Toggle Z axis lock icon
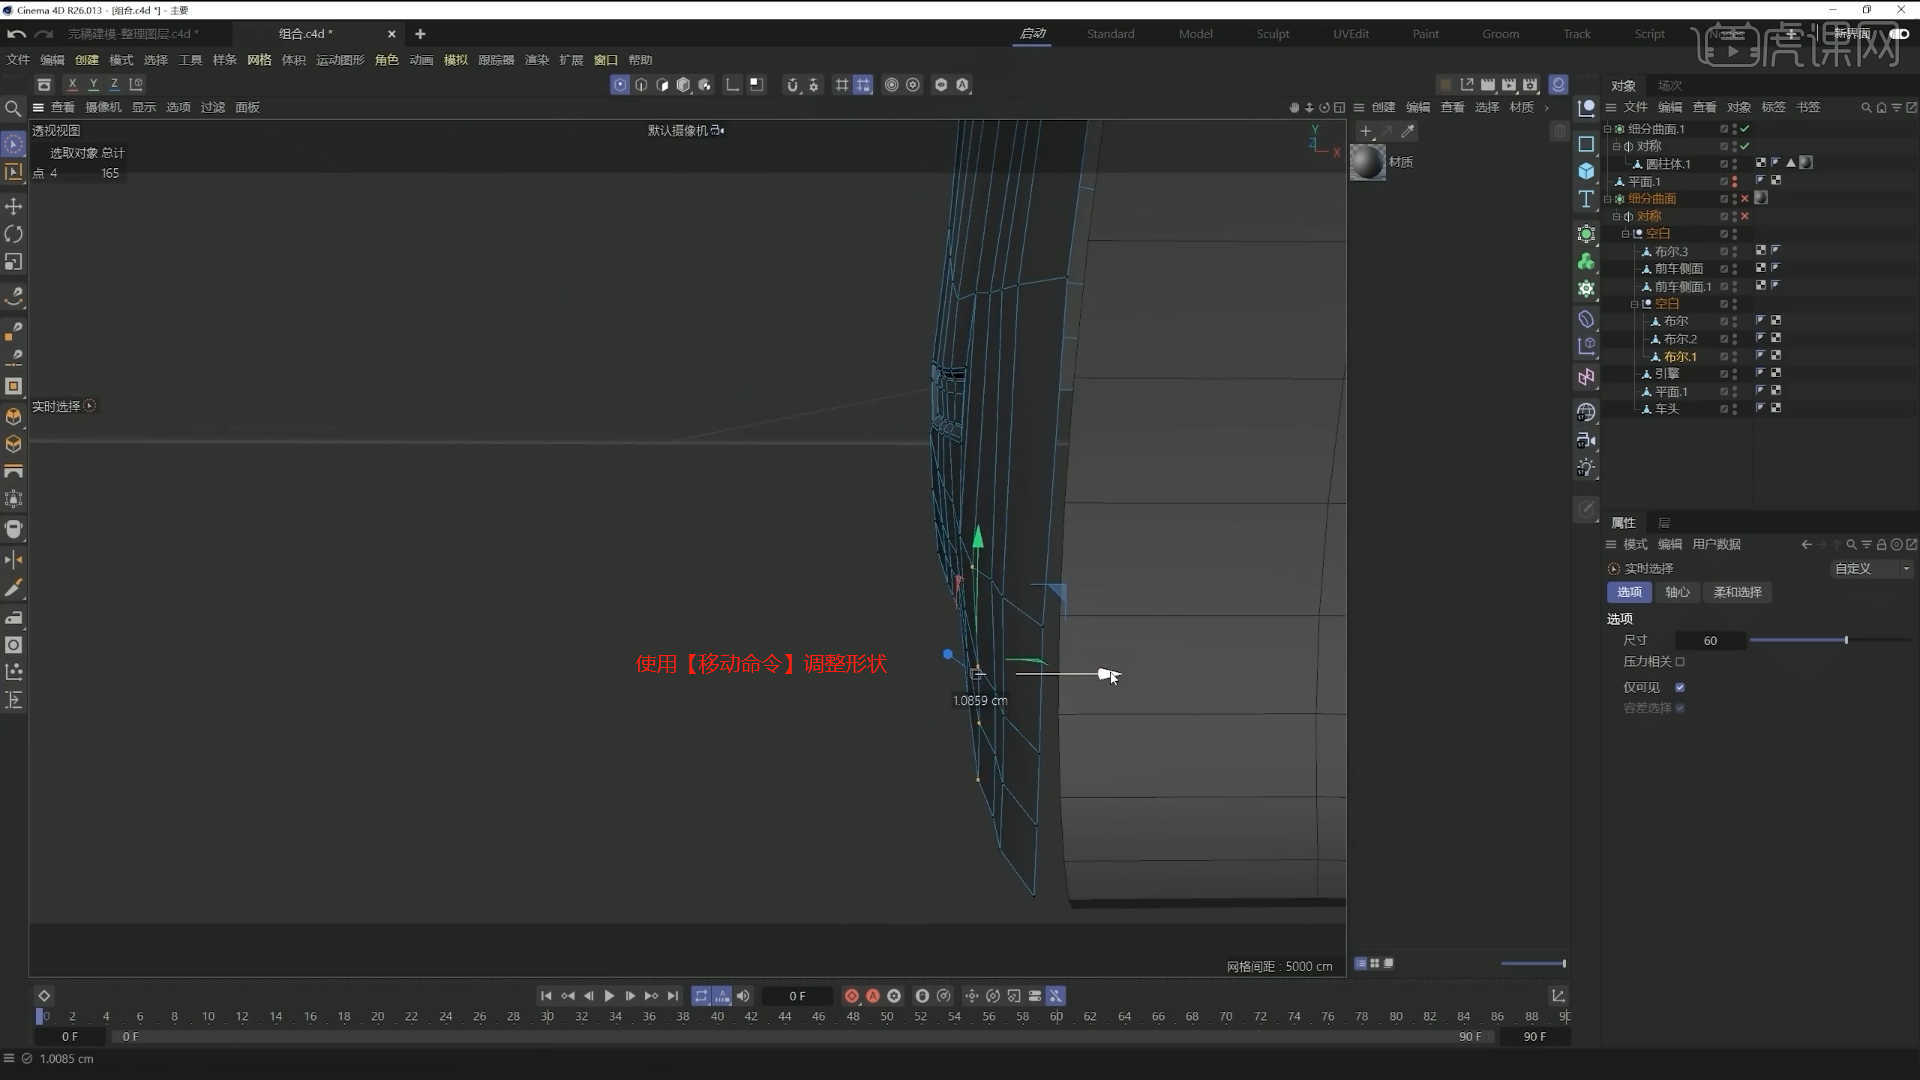Screen dimensions: 1920x1080 click(x=114, y=85)
